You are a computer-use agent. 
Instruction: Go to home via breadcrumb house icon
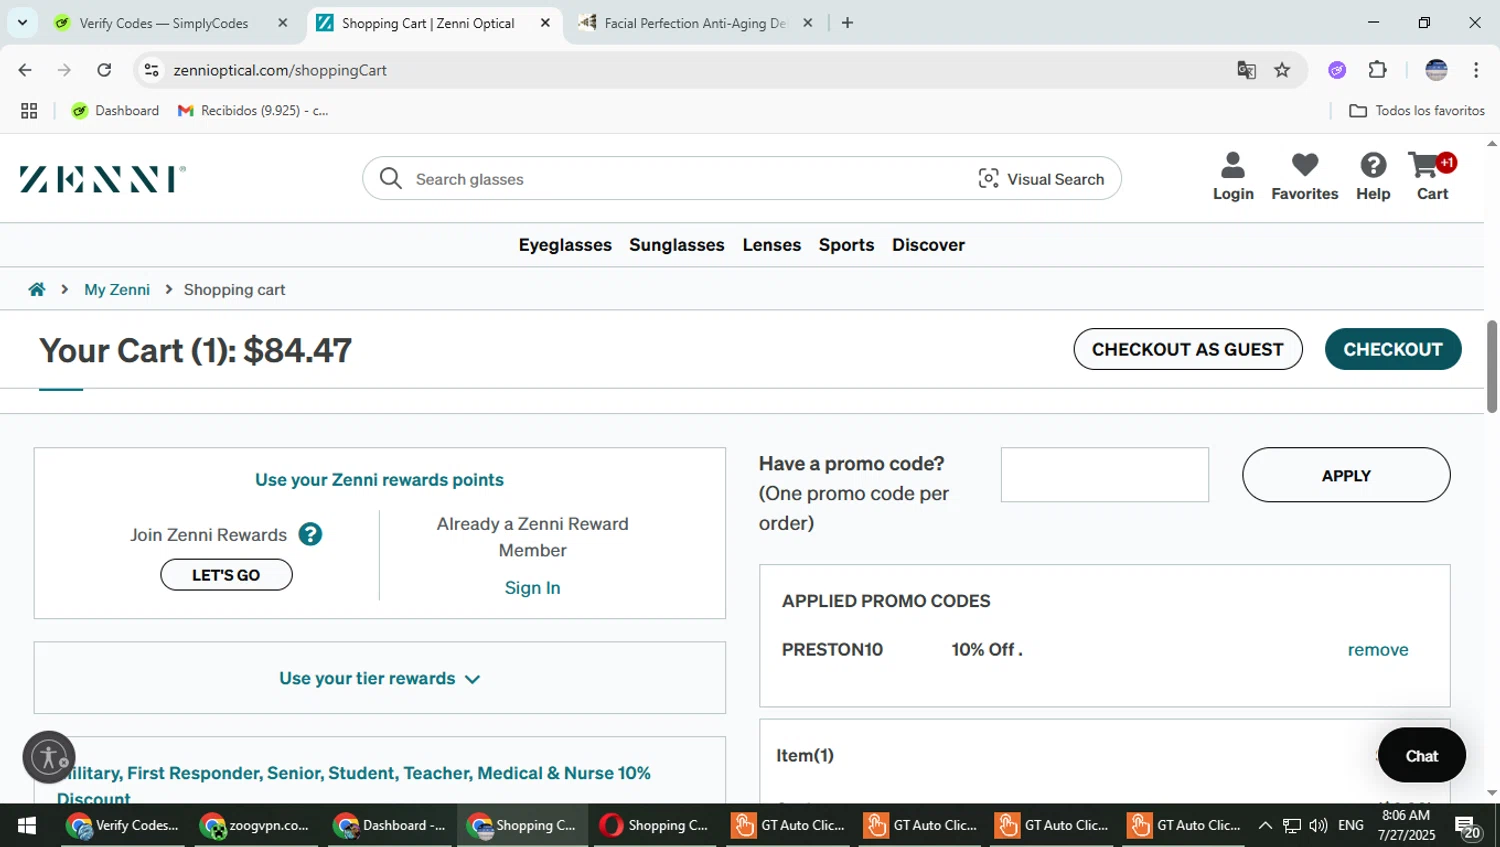tap(37, 289)
